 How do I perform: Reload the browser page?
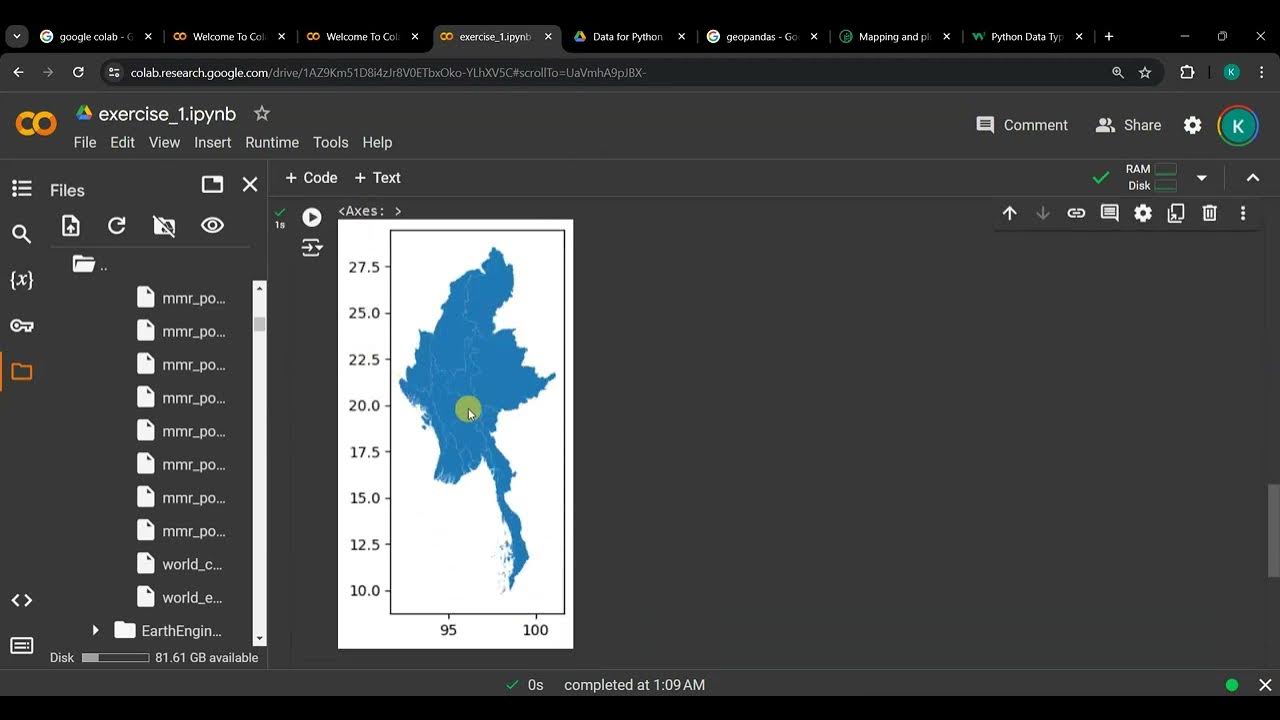click(78, 72)
